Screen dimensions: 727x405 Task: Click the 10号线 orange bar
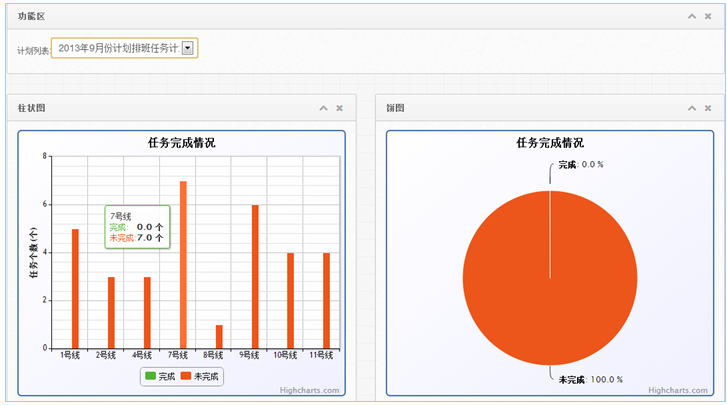[x=291, y=301]
